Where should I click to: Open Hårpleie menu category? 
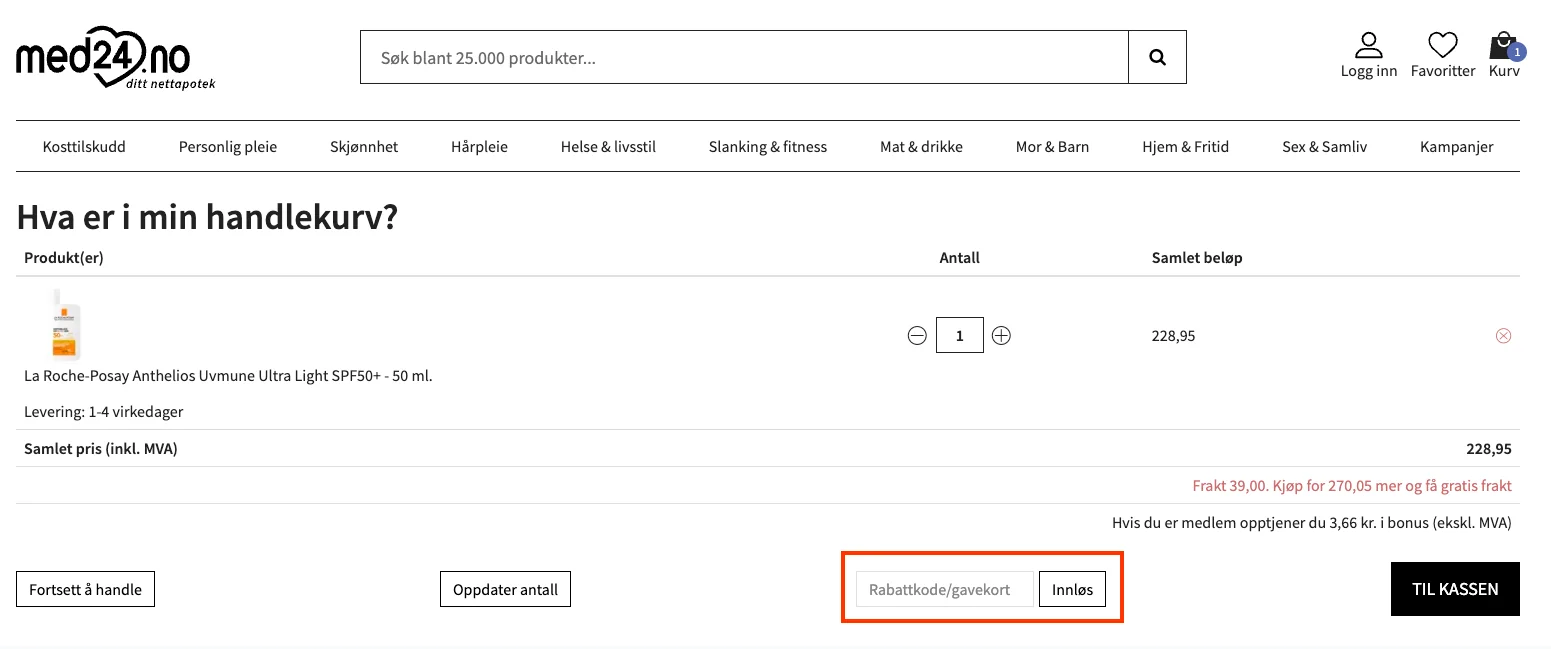click(479, 146)
